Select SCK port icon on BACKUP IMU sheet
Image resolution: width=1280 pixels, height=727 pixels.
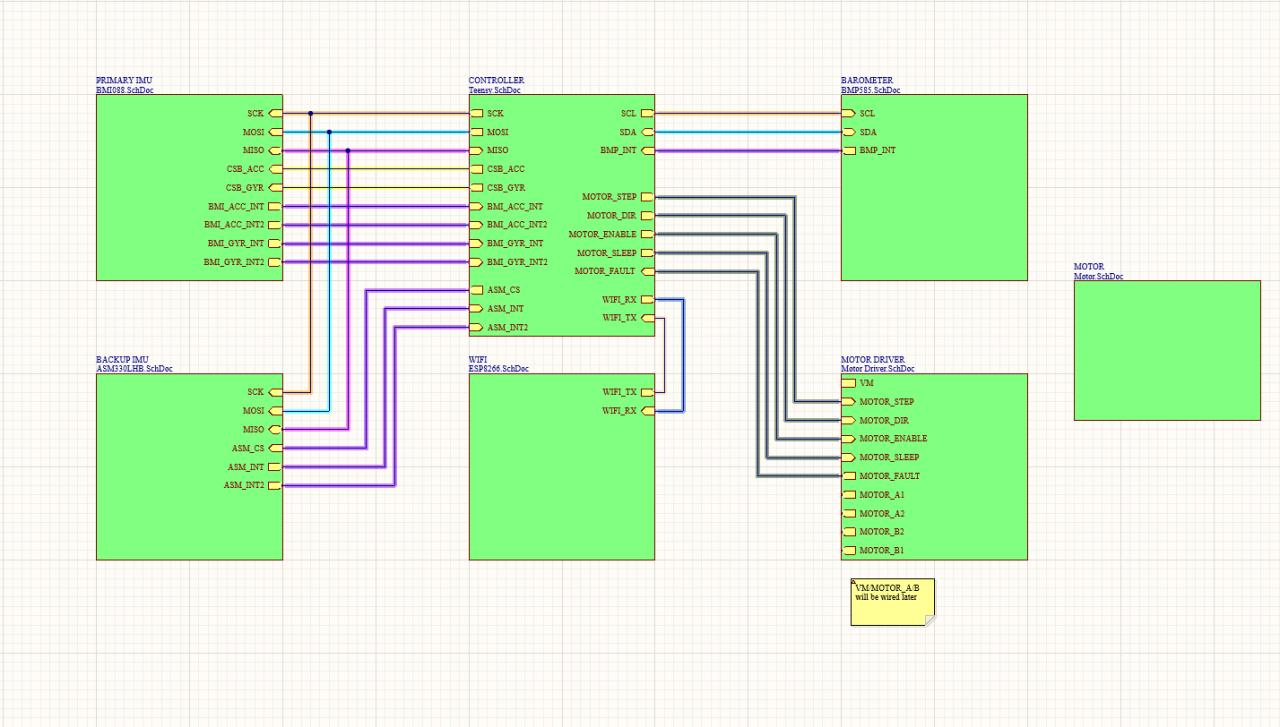click(x=275, y=392)
